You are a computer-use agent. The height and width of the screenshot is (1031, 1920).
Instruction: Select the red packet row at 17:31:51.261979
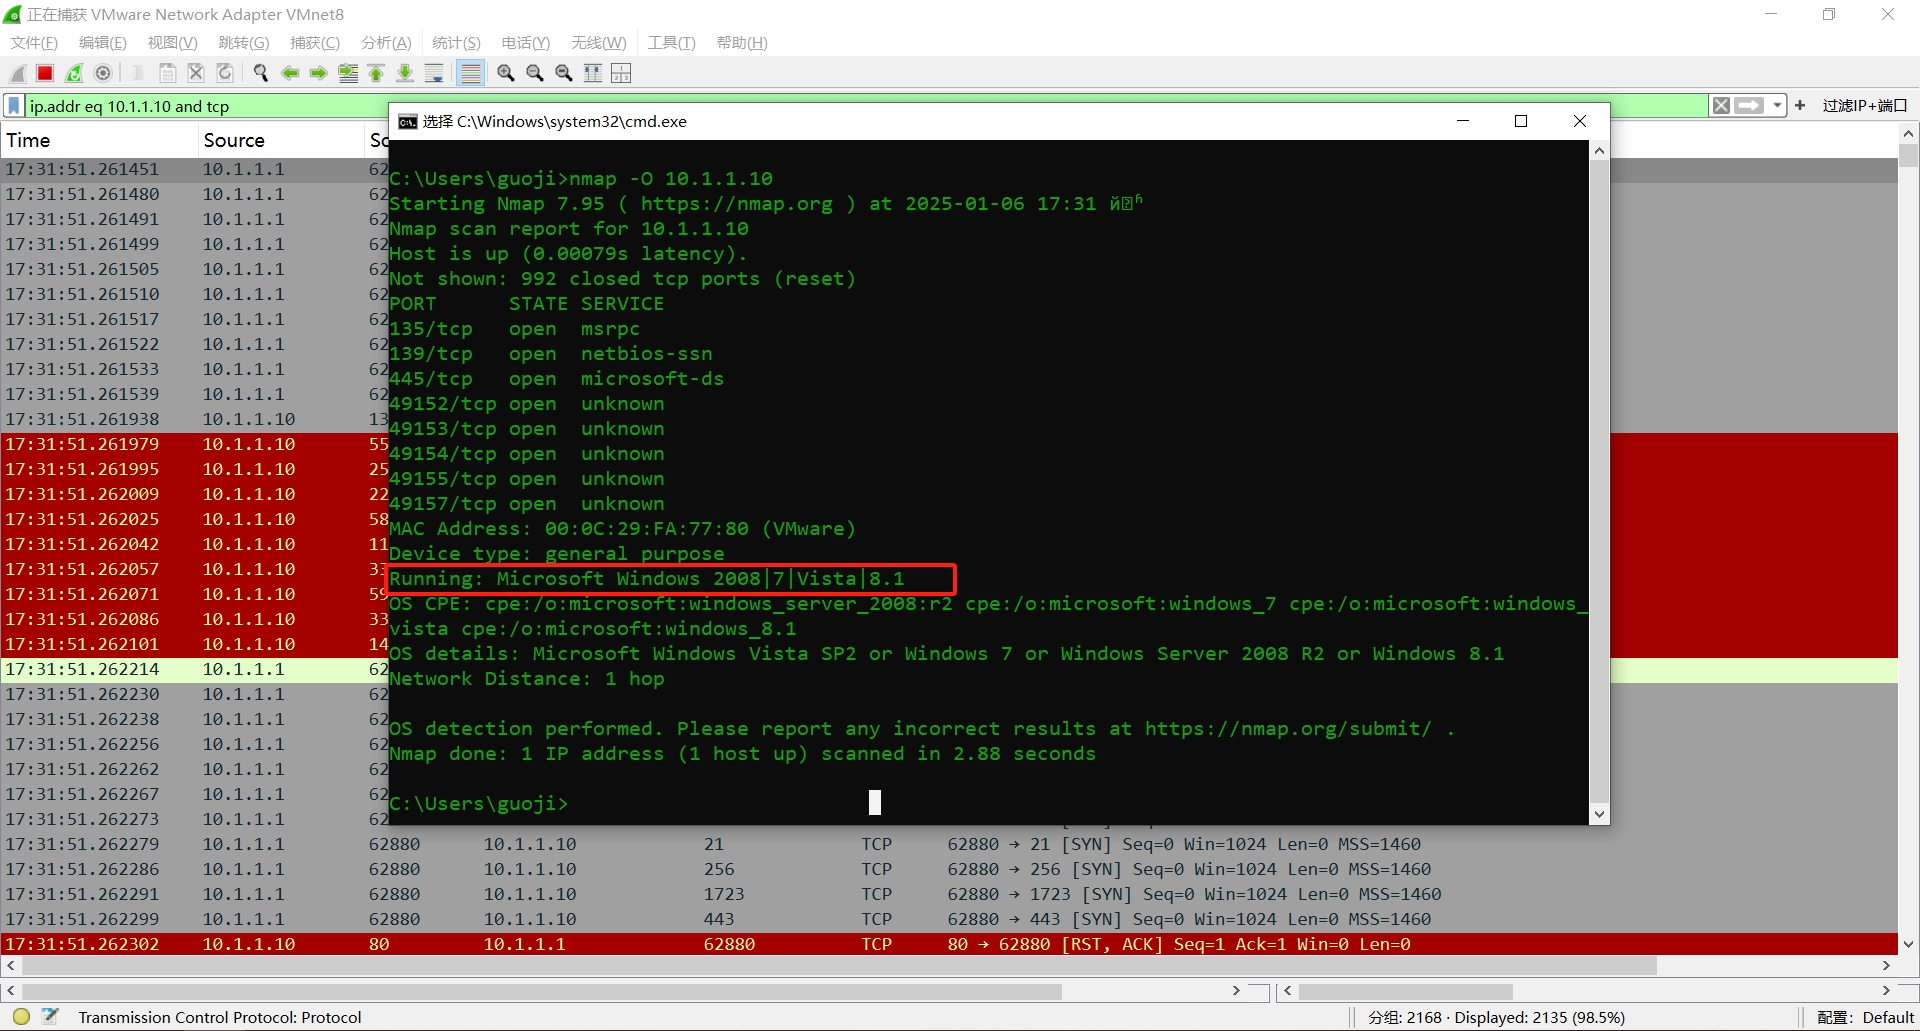point(950,444)
